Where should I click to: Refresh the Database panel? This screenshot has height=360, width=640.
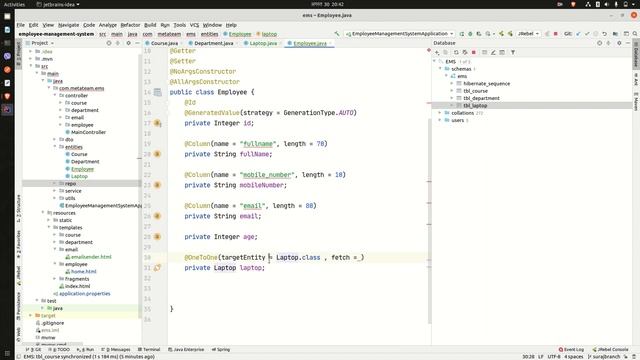click(x=456, y=52)
